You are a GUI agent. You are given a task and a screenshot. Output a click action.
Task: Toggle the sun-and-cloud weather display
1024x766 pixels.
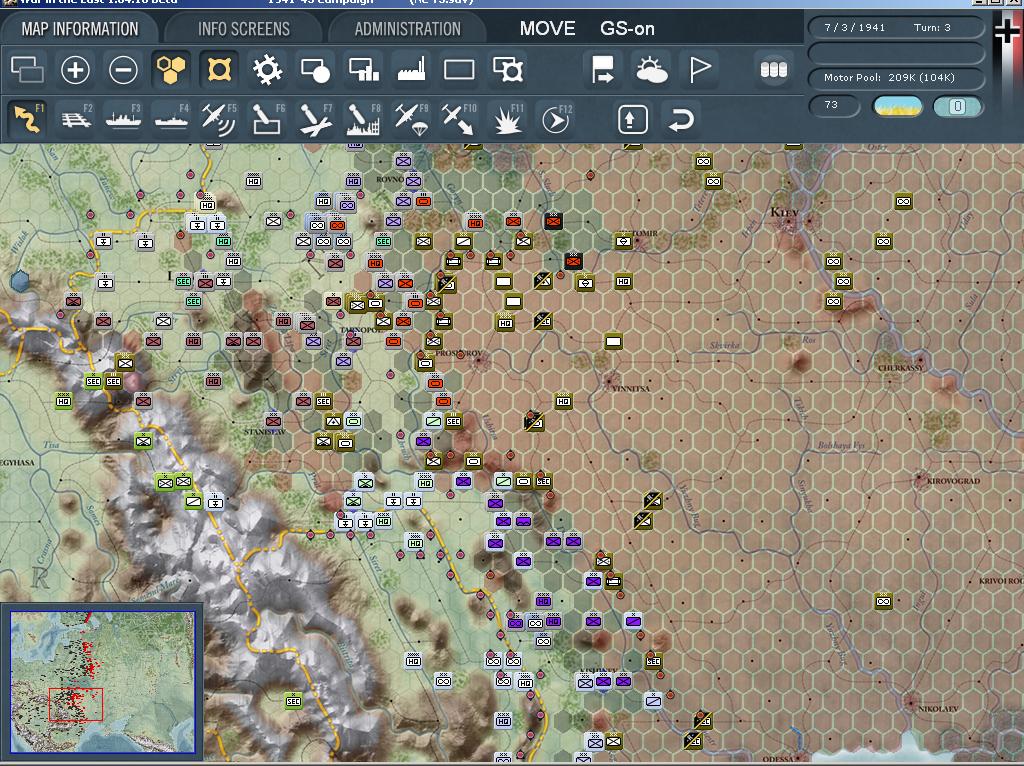651,69
